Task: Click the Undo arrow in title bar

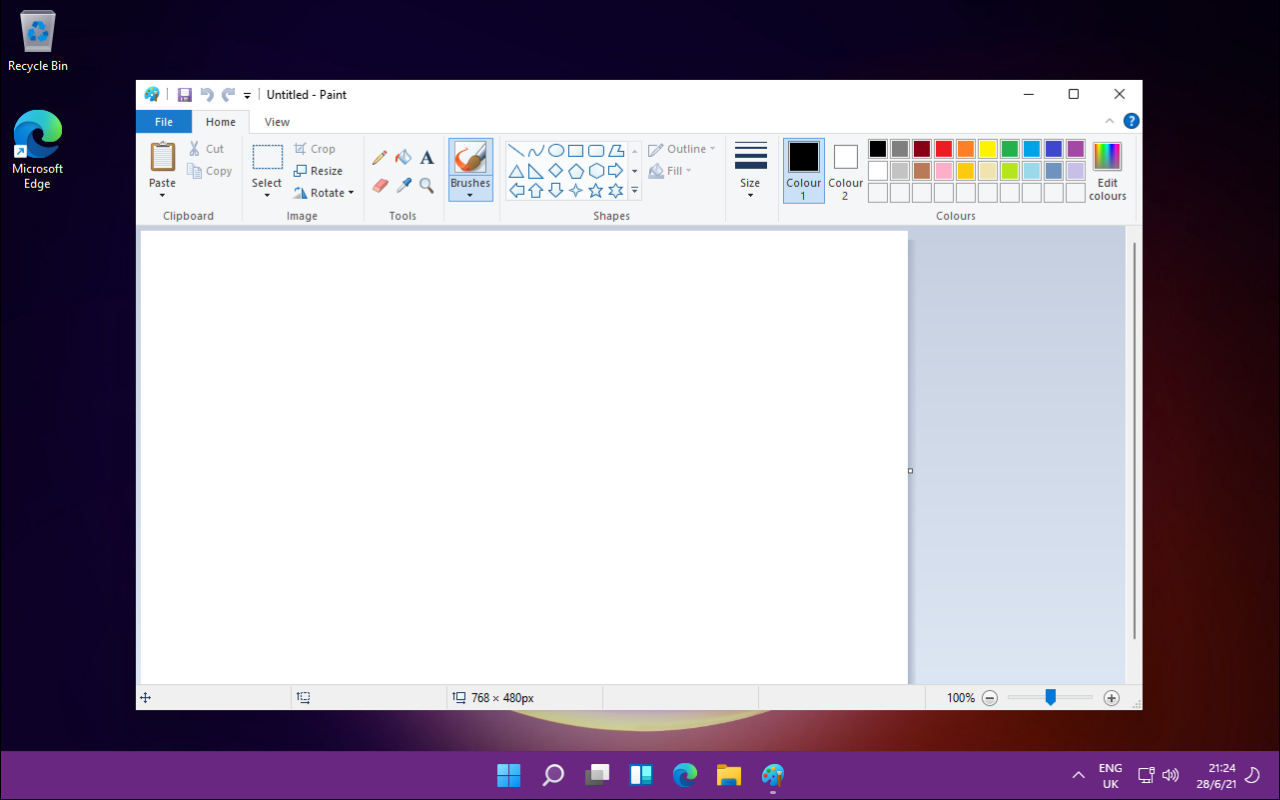Action: click(206, 94)
